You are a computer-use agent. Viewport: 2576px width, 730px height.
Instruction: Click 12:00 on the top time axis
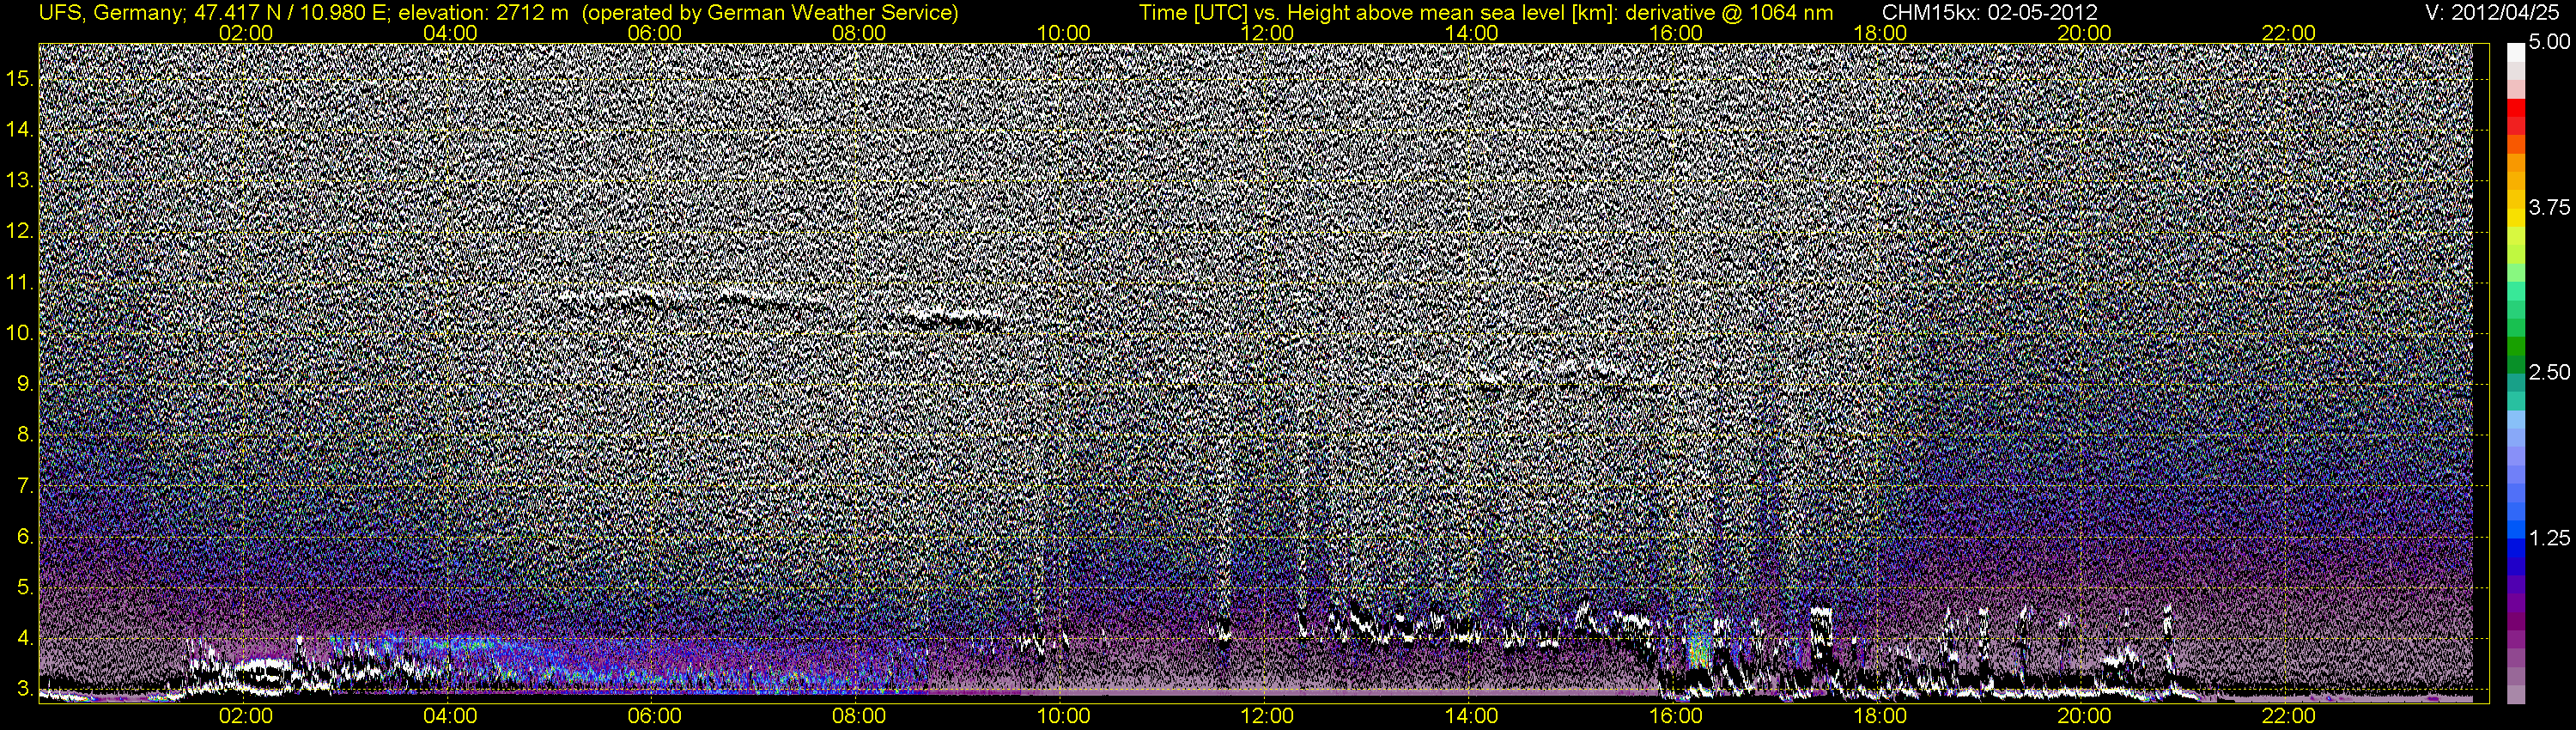click(1267, 33)
